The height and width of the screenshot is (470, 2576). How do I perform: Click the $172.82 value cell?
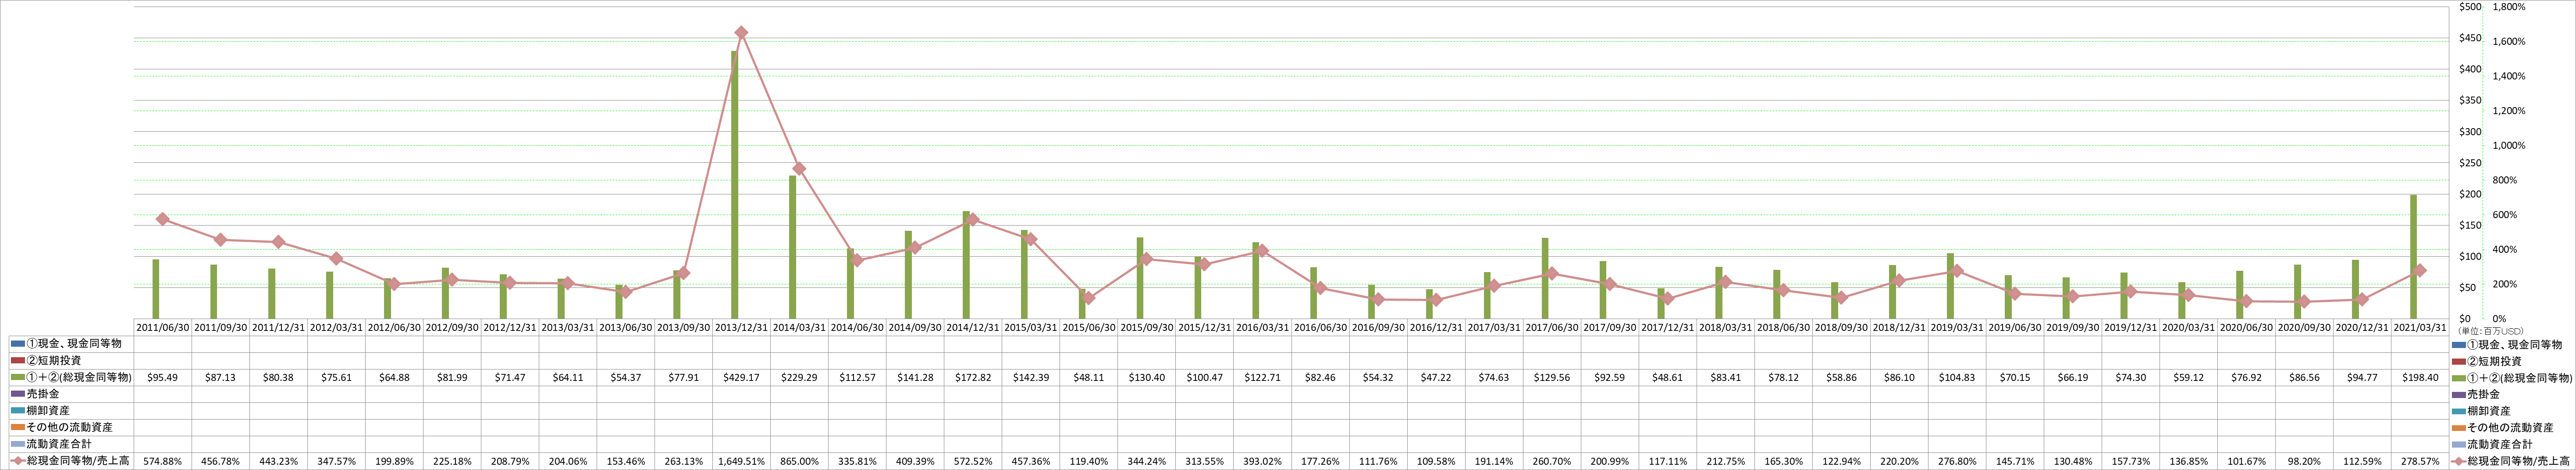point(973,377)
